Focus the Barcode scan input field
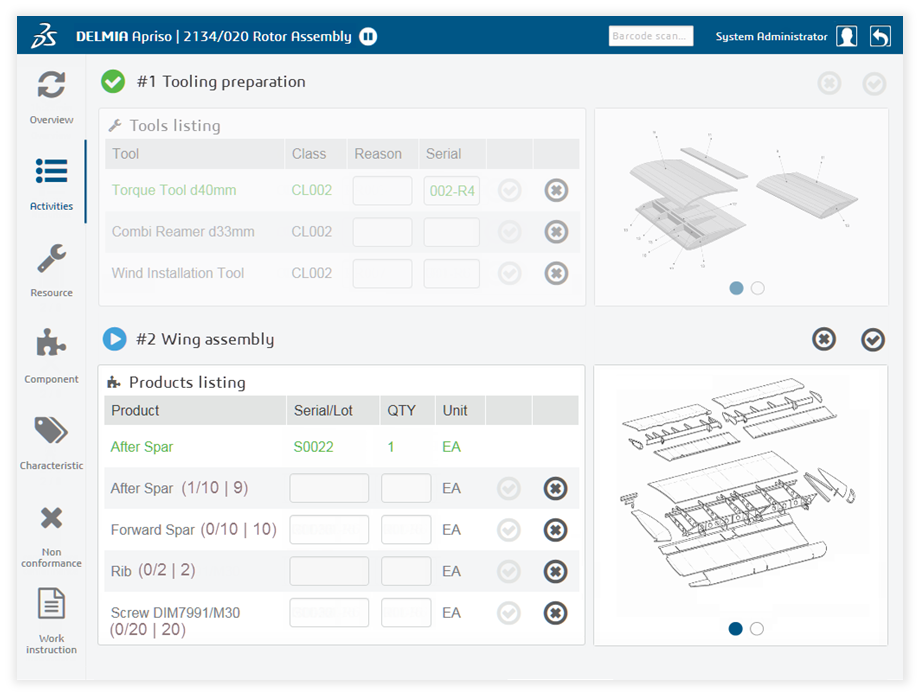This screenshot has width=920, height=696. 651,36
